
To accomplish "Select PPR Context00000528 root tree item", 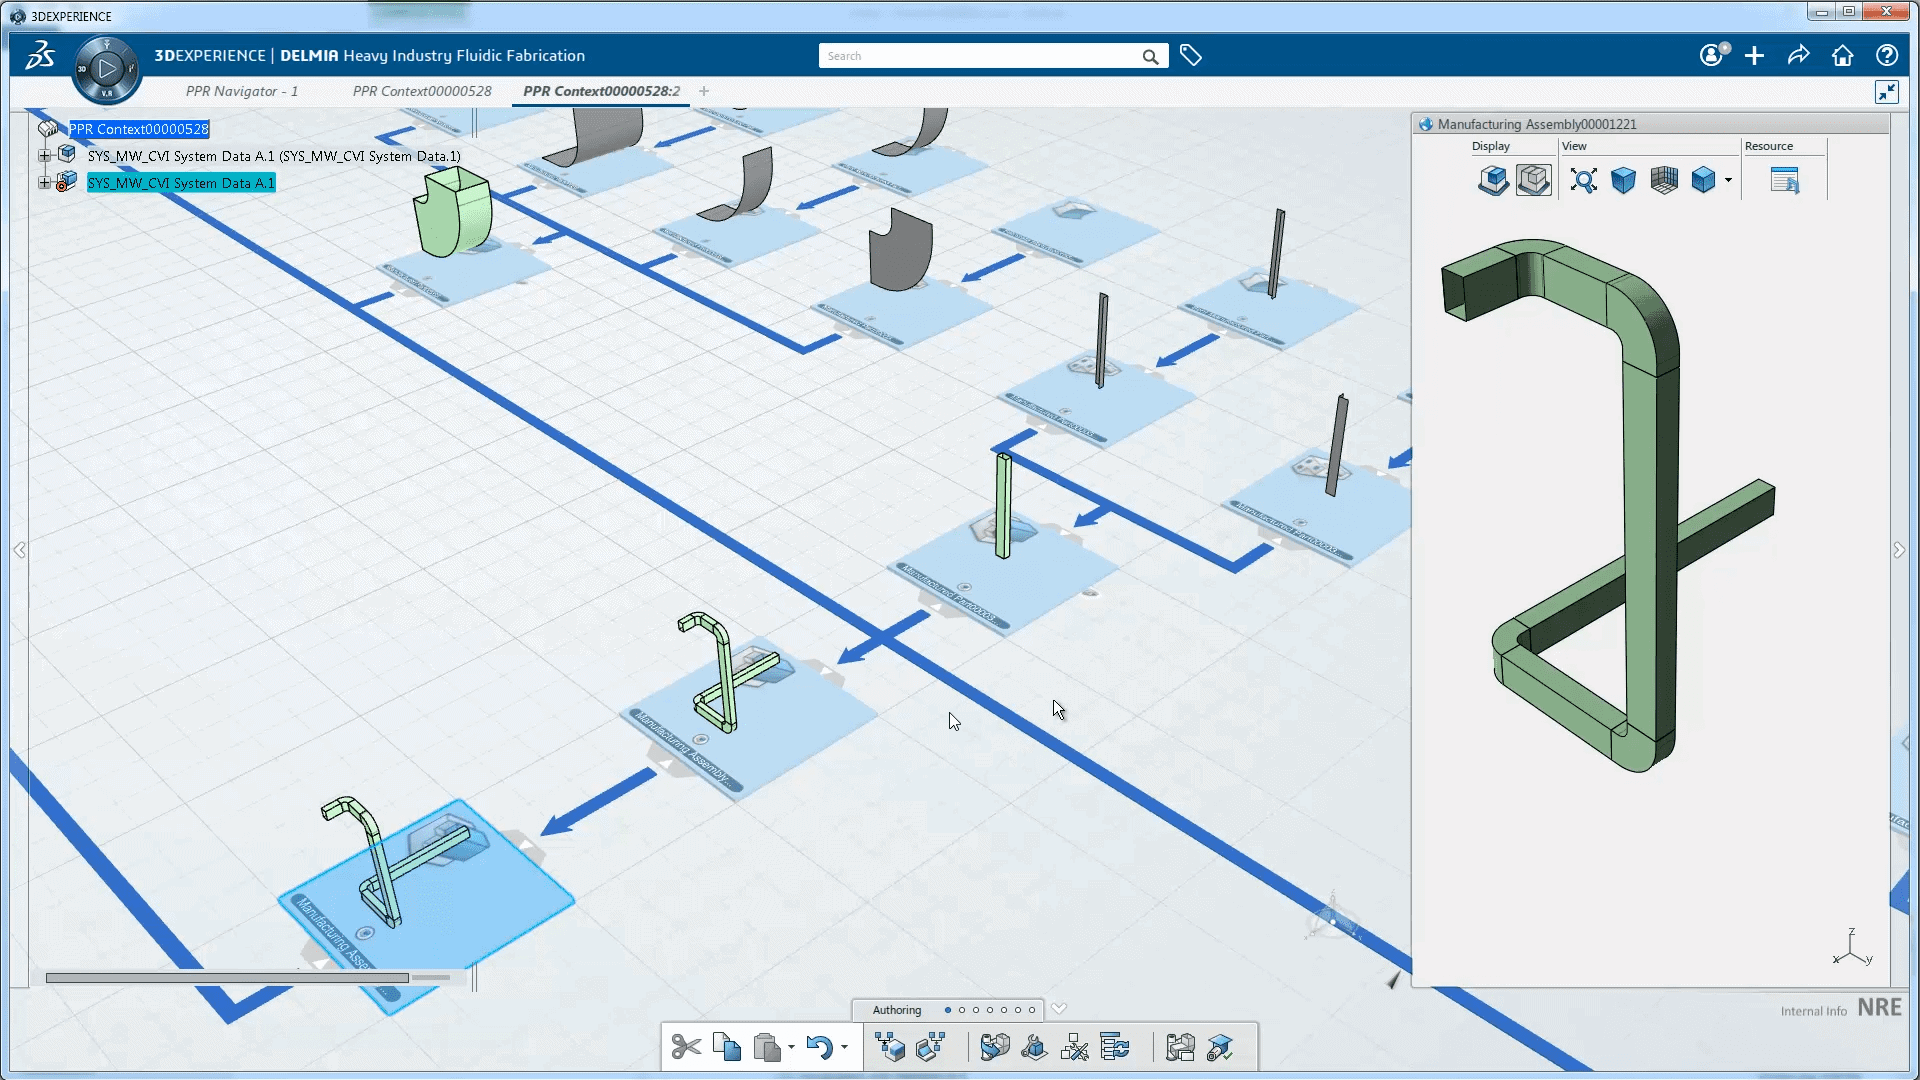I will point(139,129).
